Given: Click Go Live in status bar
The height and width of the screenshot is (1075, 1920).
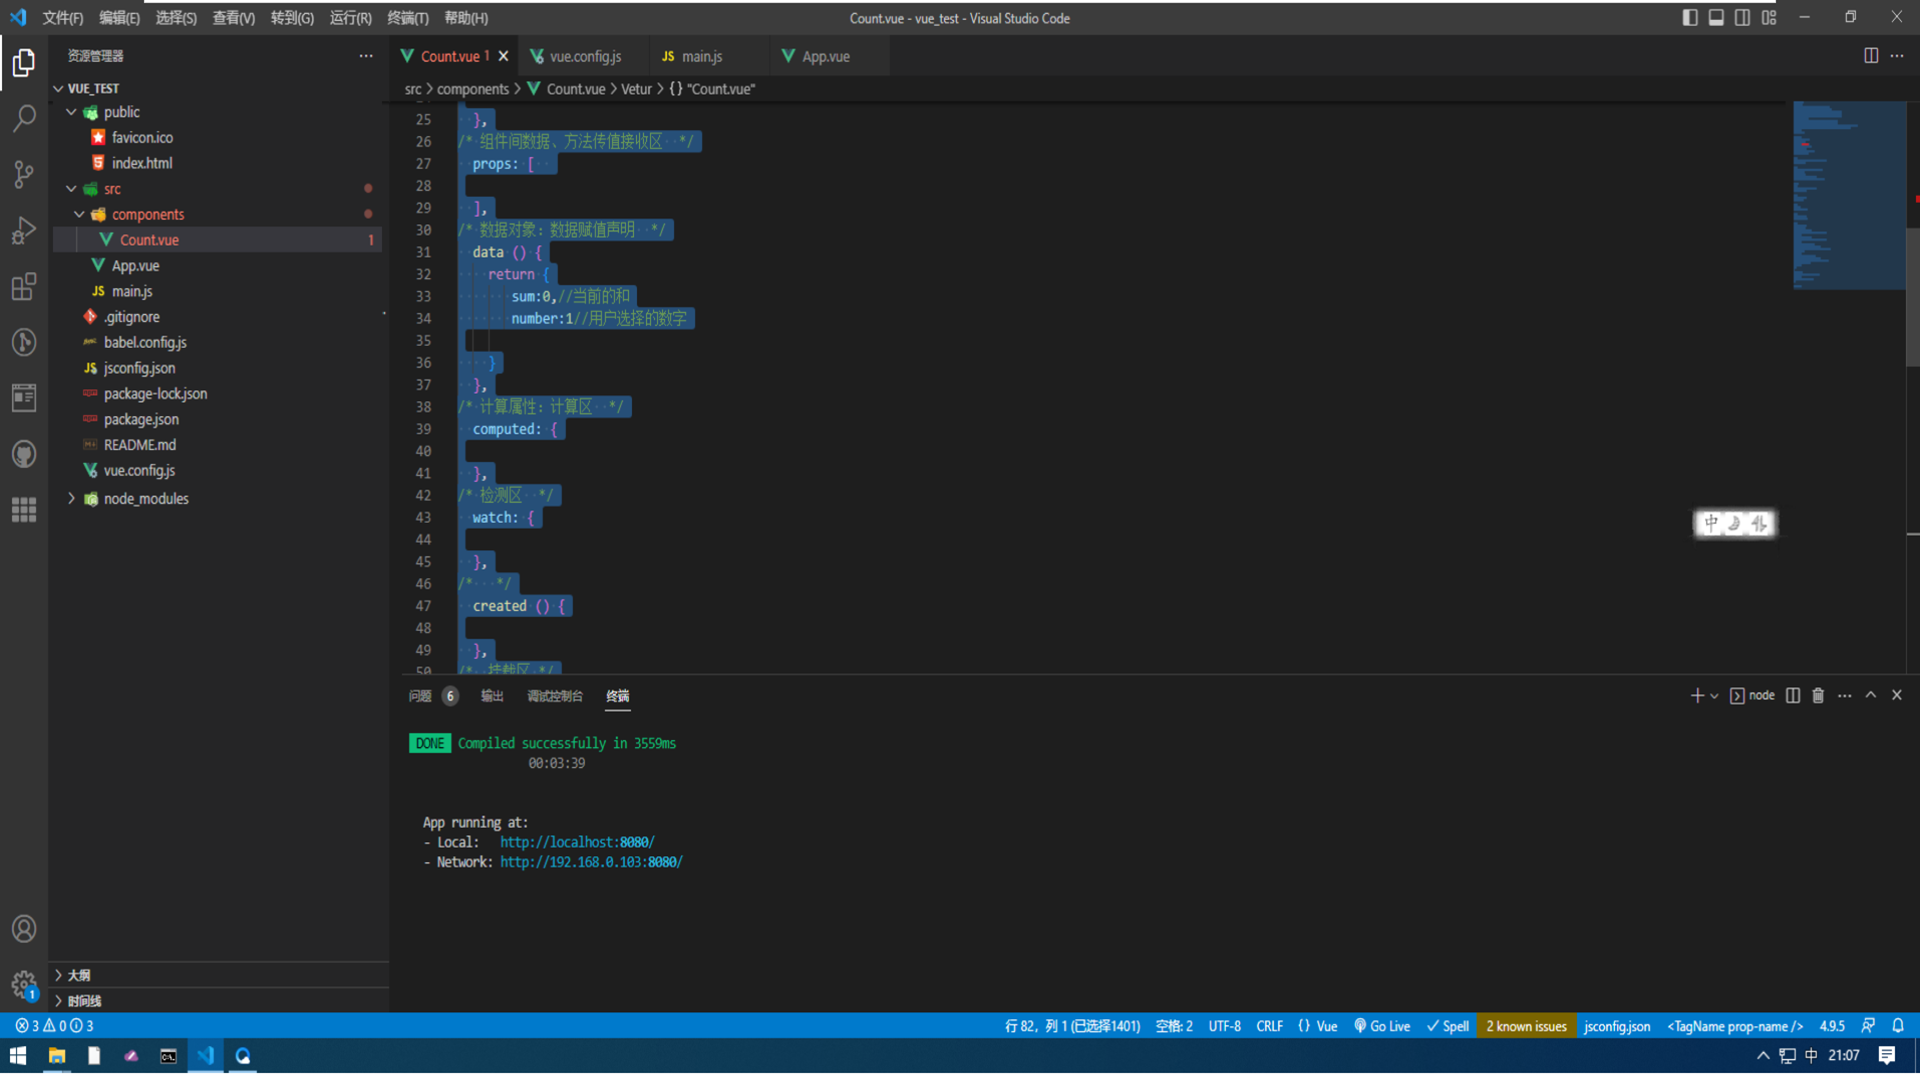Looking at the screenshot, I should 1382,1026.
